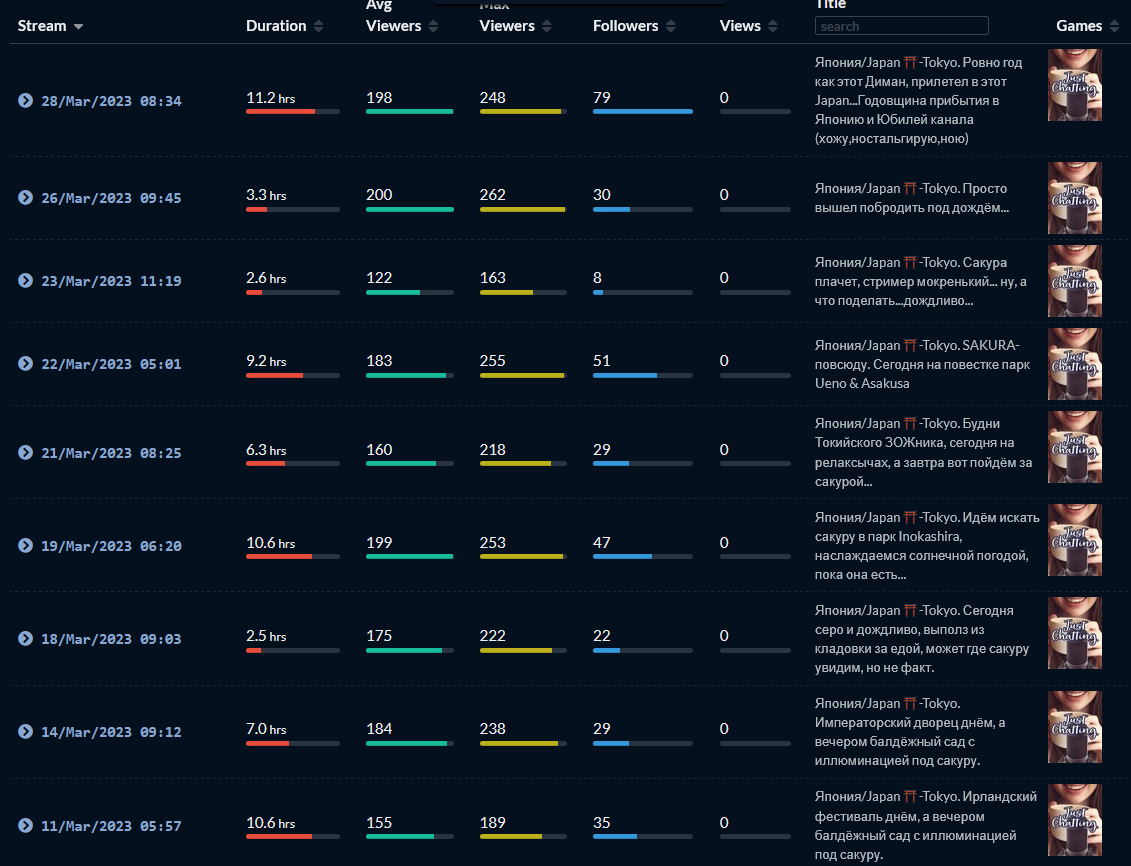Click the followers value 47
1131x866 pixels.
602,542
